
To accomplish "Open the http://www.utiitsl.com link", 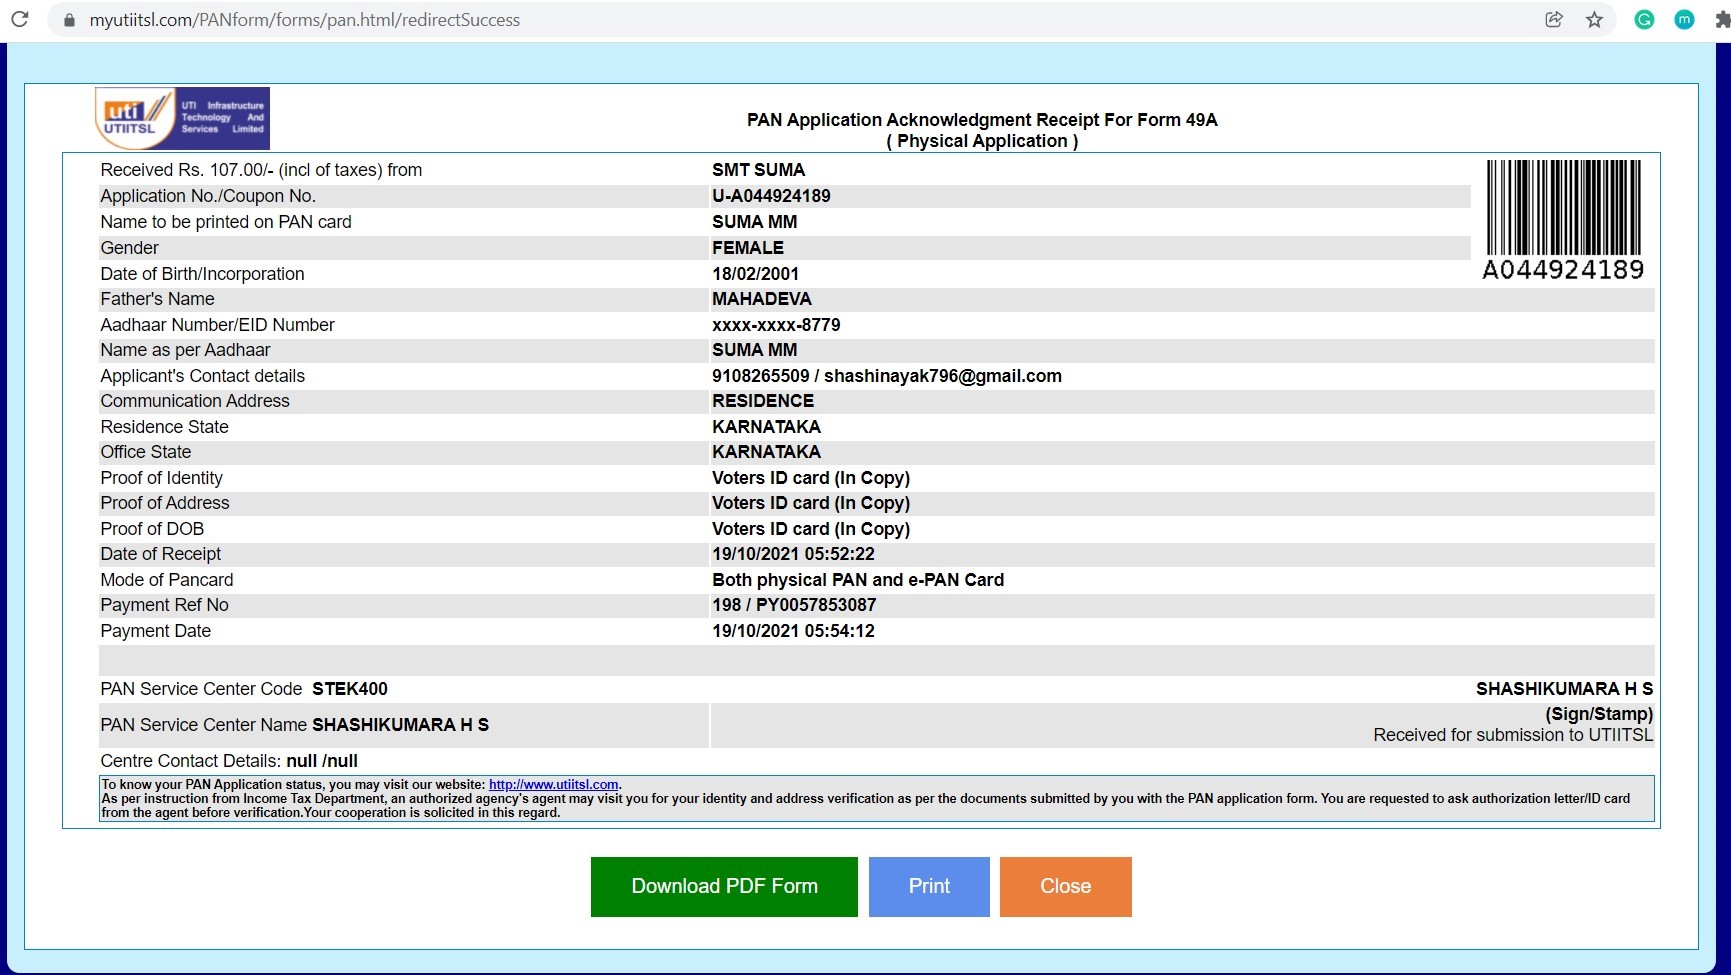I will coord(553,785).
